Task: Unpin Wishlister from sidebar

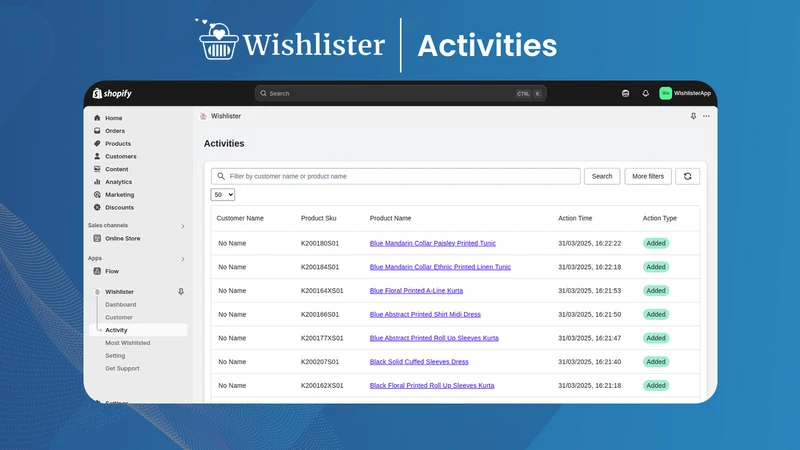Action: pos(181,292)
